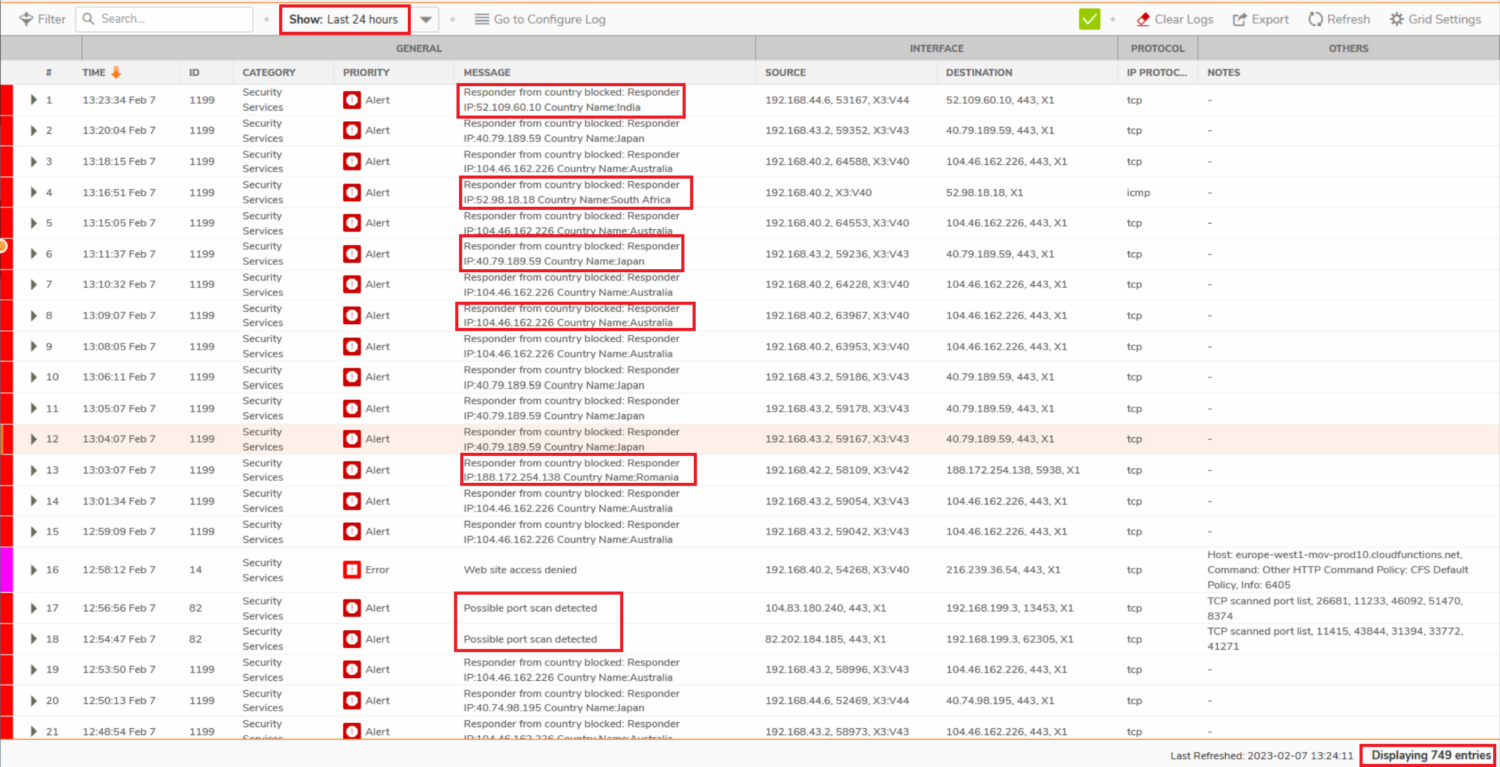This screenshot has height=767, width=1500.
Task: Click the Refresh logs icon
Action: 1316,19
